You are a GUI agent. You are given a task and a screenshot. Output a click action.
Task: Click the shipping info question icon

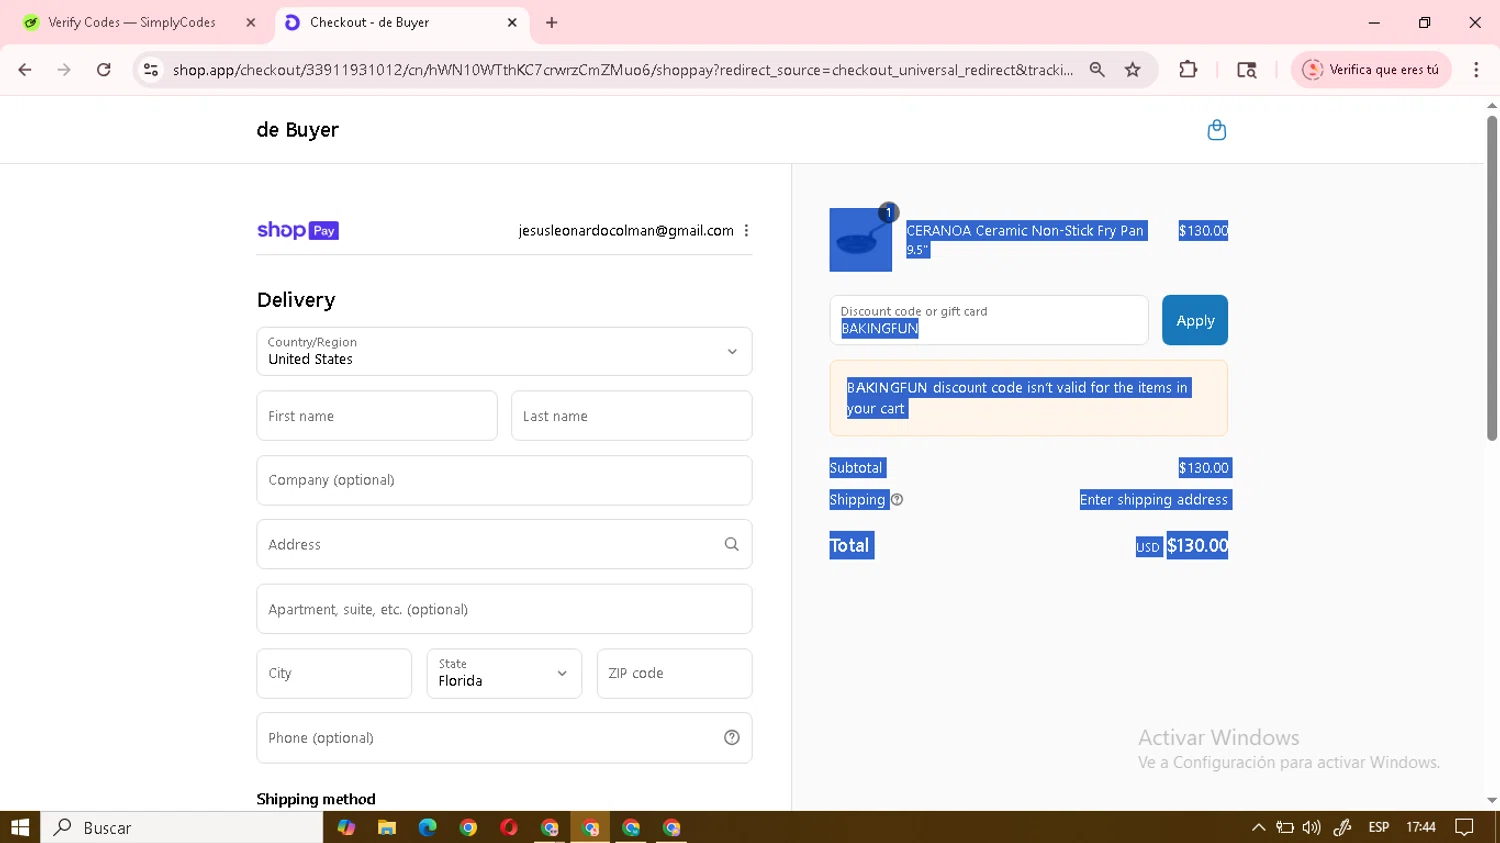coord(897,500)
